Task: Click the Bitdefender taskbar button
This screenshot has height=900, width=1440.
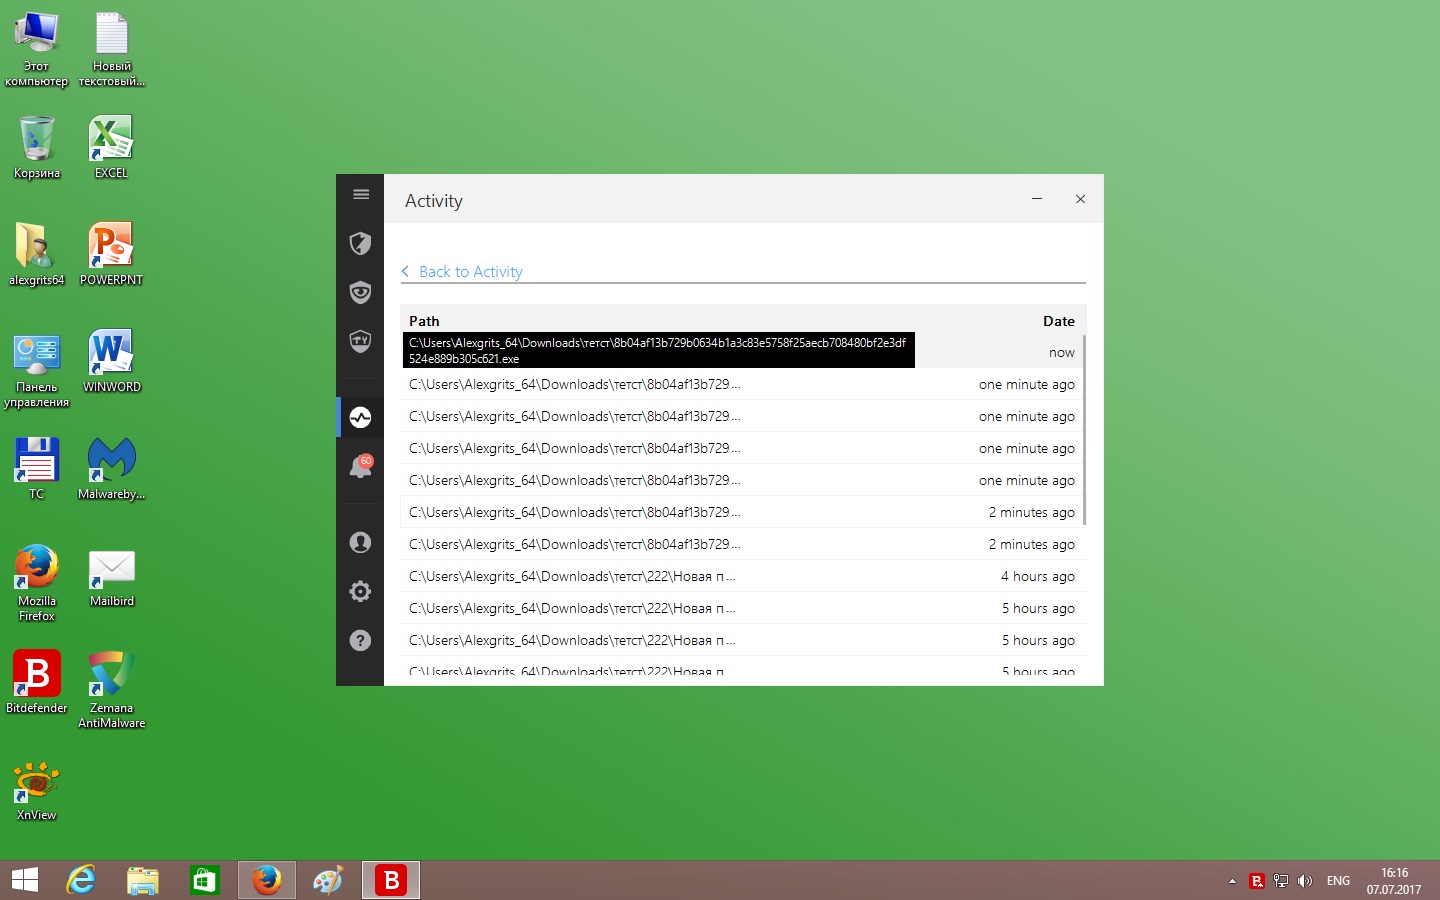Action: click(x=390, y=880)
